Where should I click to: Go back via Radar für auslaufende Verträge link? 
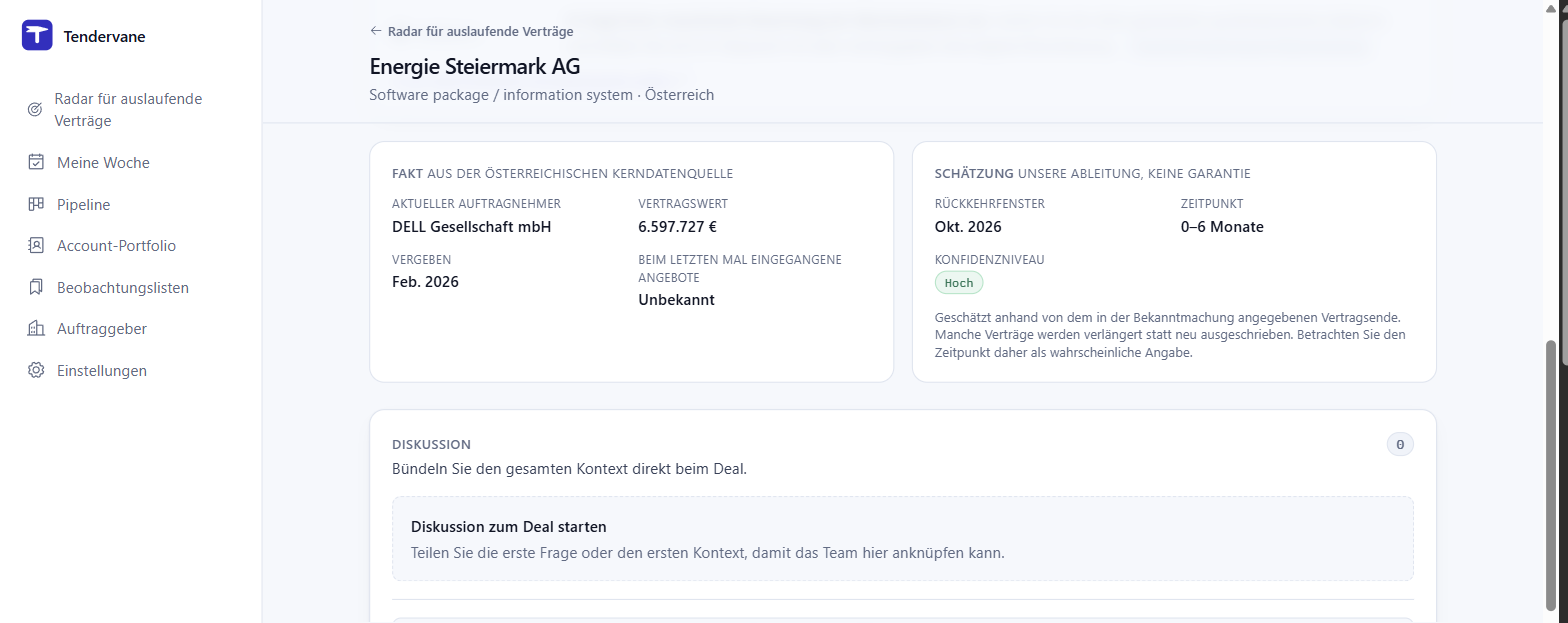[471, 31]
